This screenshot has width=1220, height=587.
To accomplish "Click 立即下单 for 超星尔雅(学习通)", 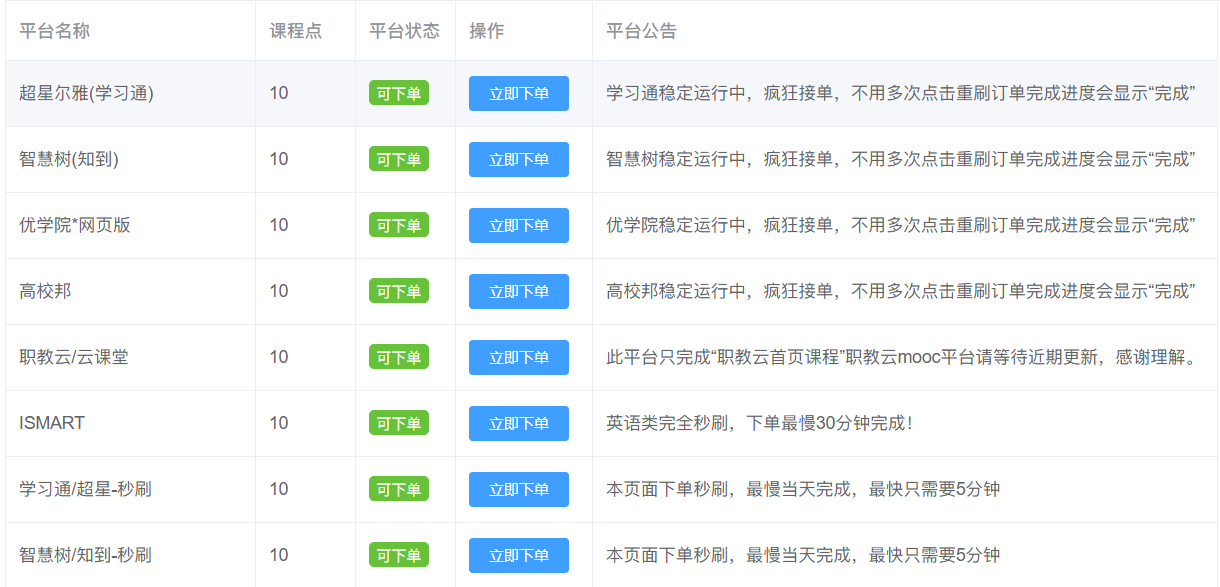I will (x=519, y=93).
